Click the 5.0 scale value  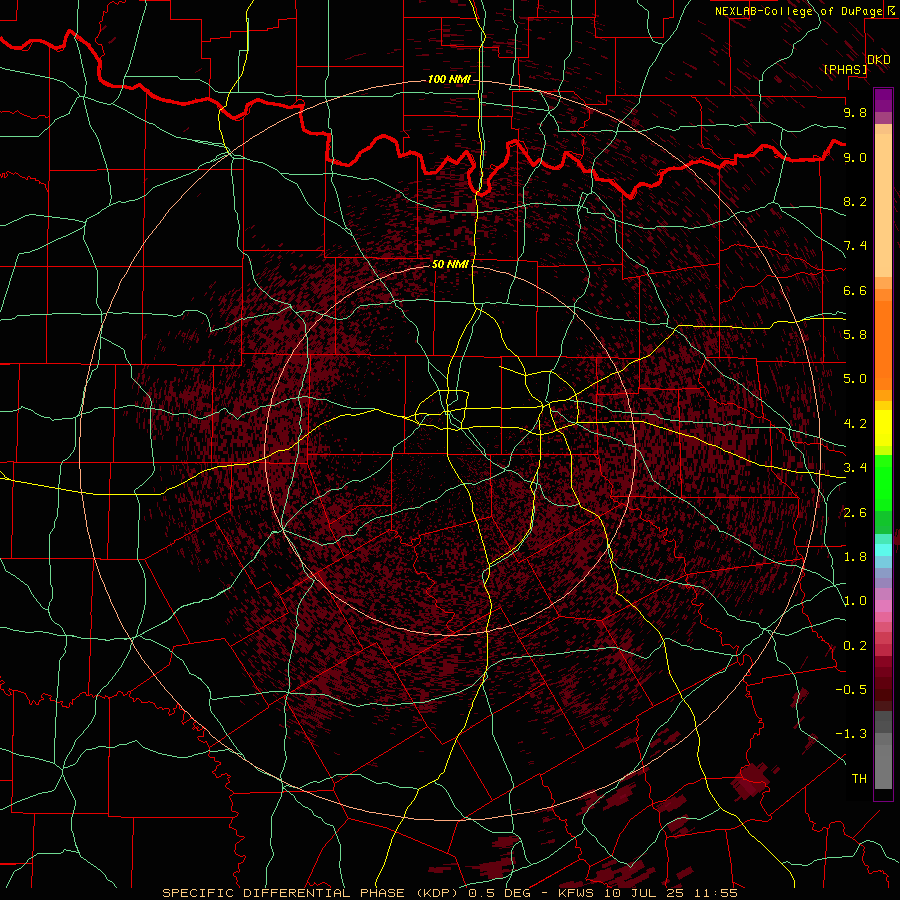(855, 379)
